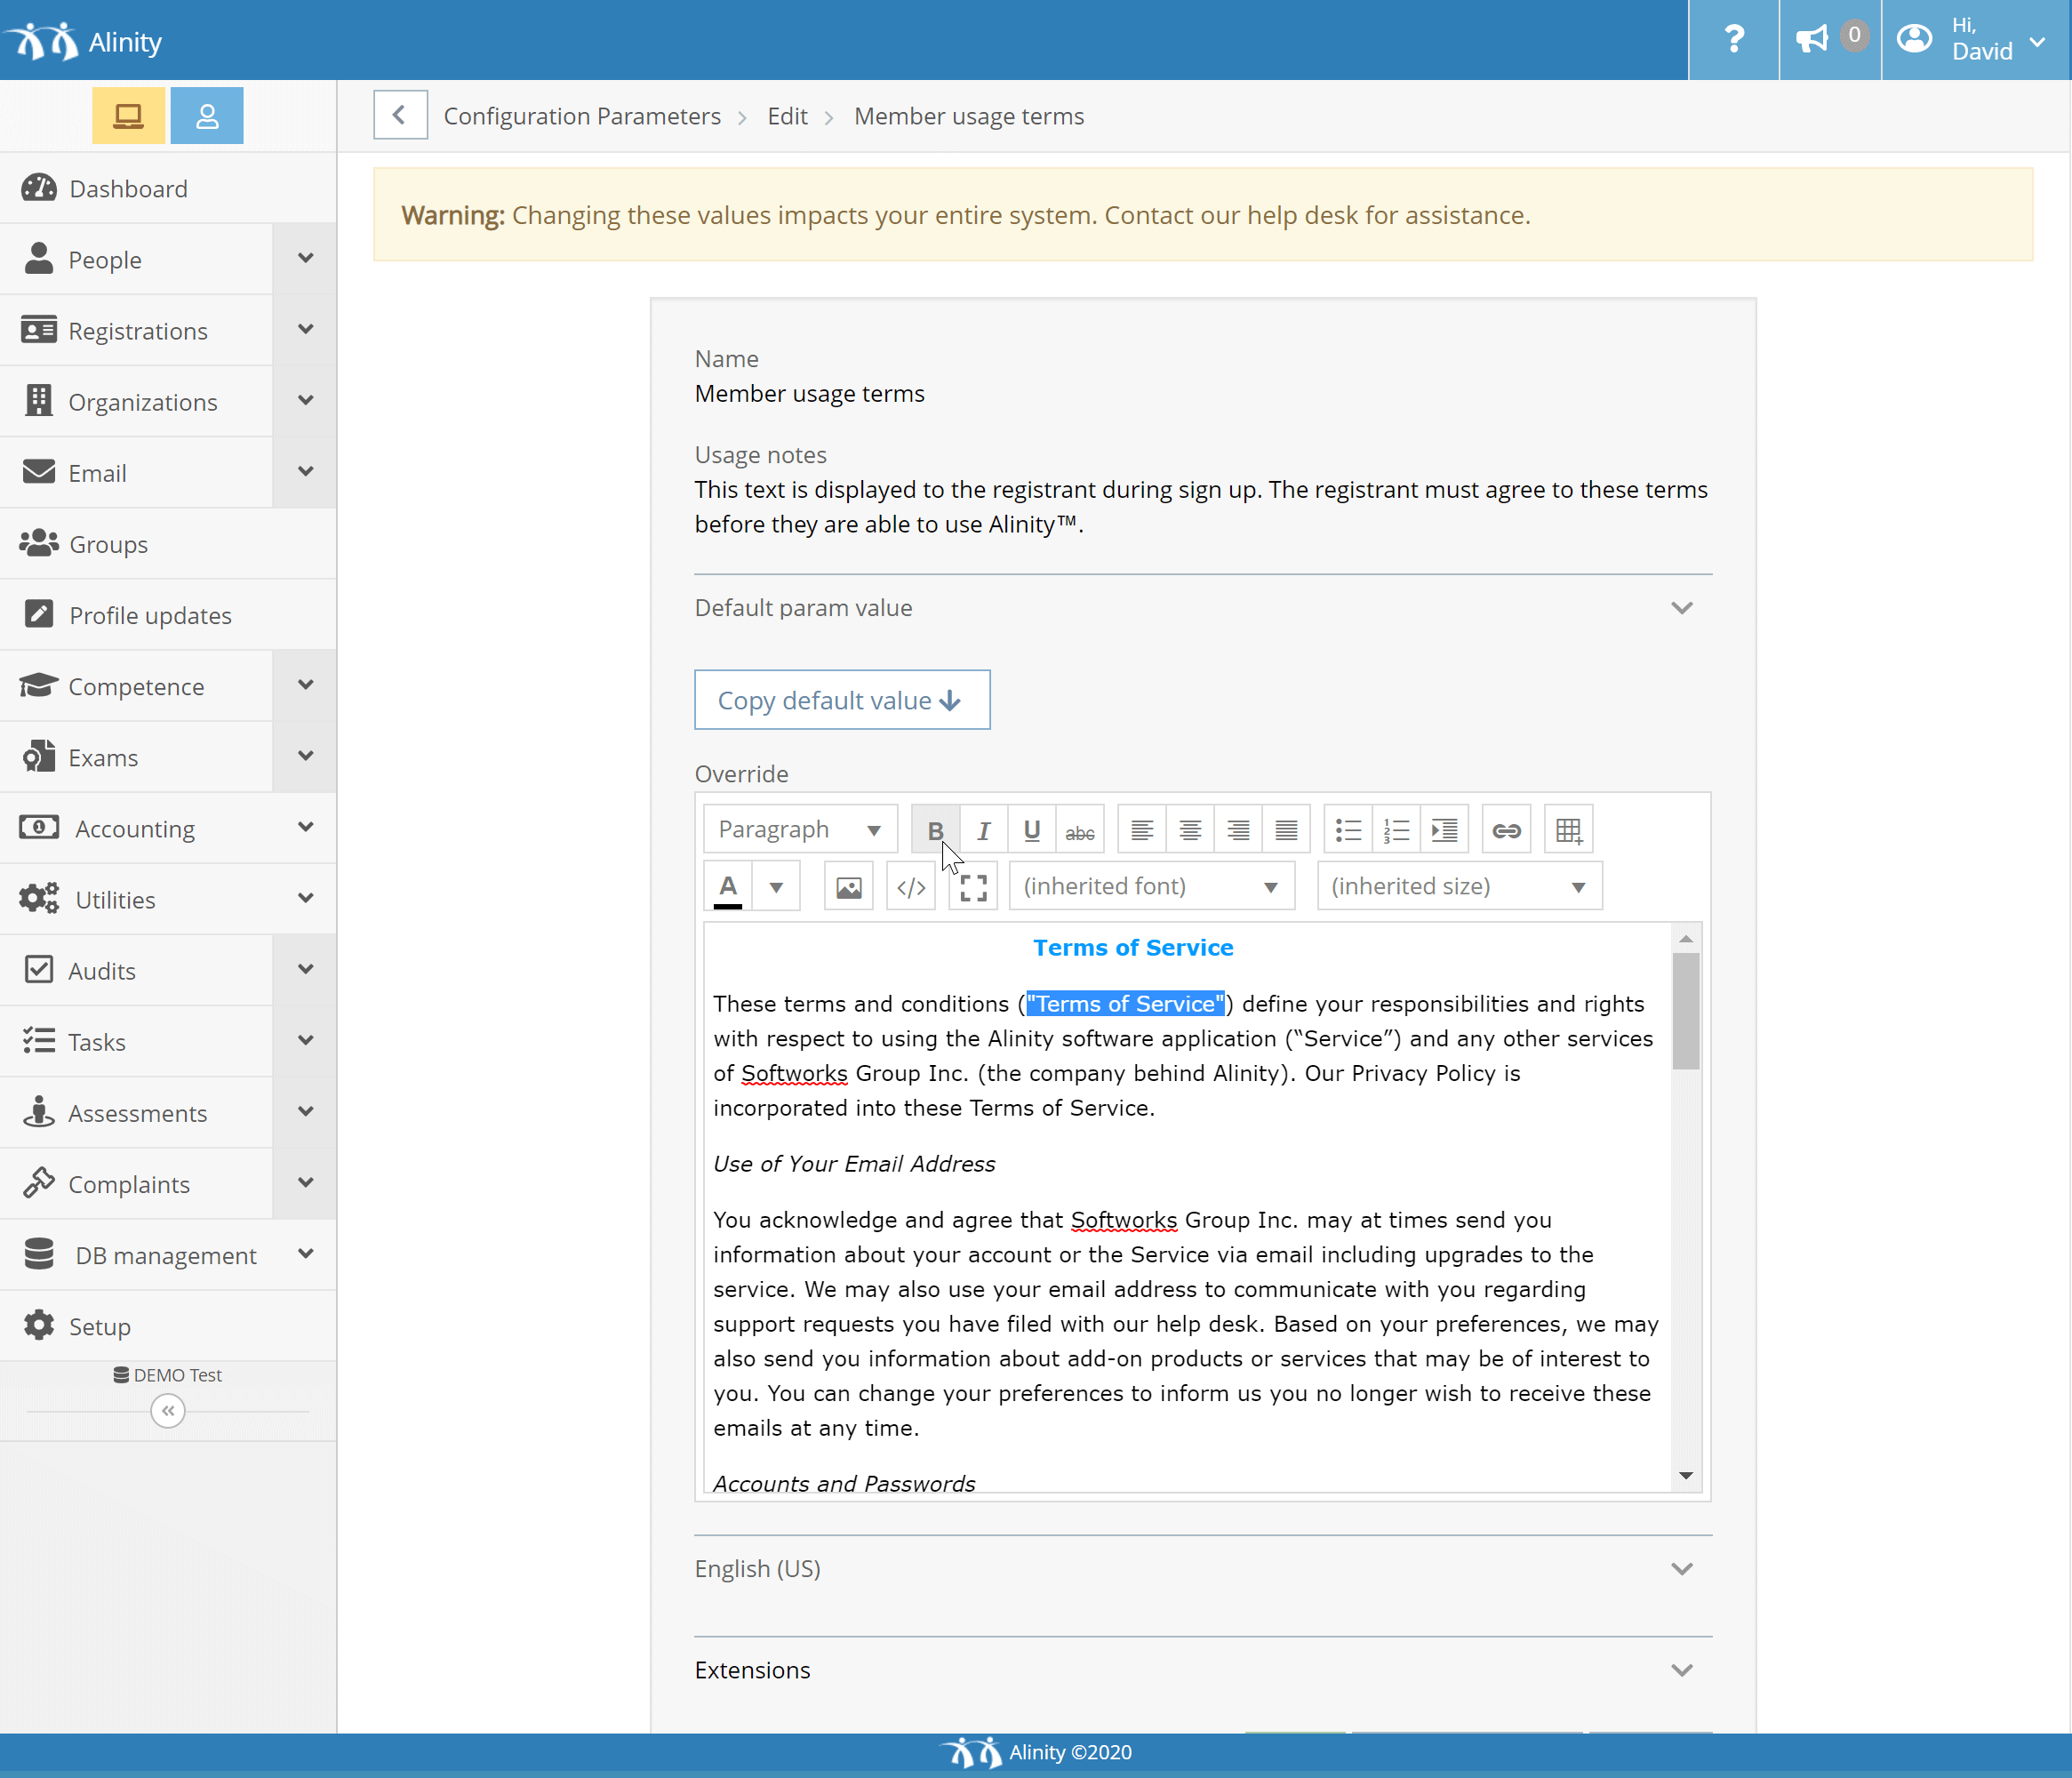Expand the Extensions section
The height and width of the screenshot is (1778, 2072).
1203,1670
